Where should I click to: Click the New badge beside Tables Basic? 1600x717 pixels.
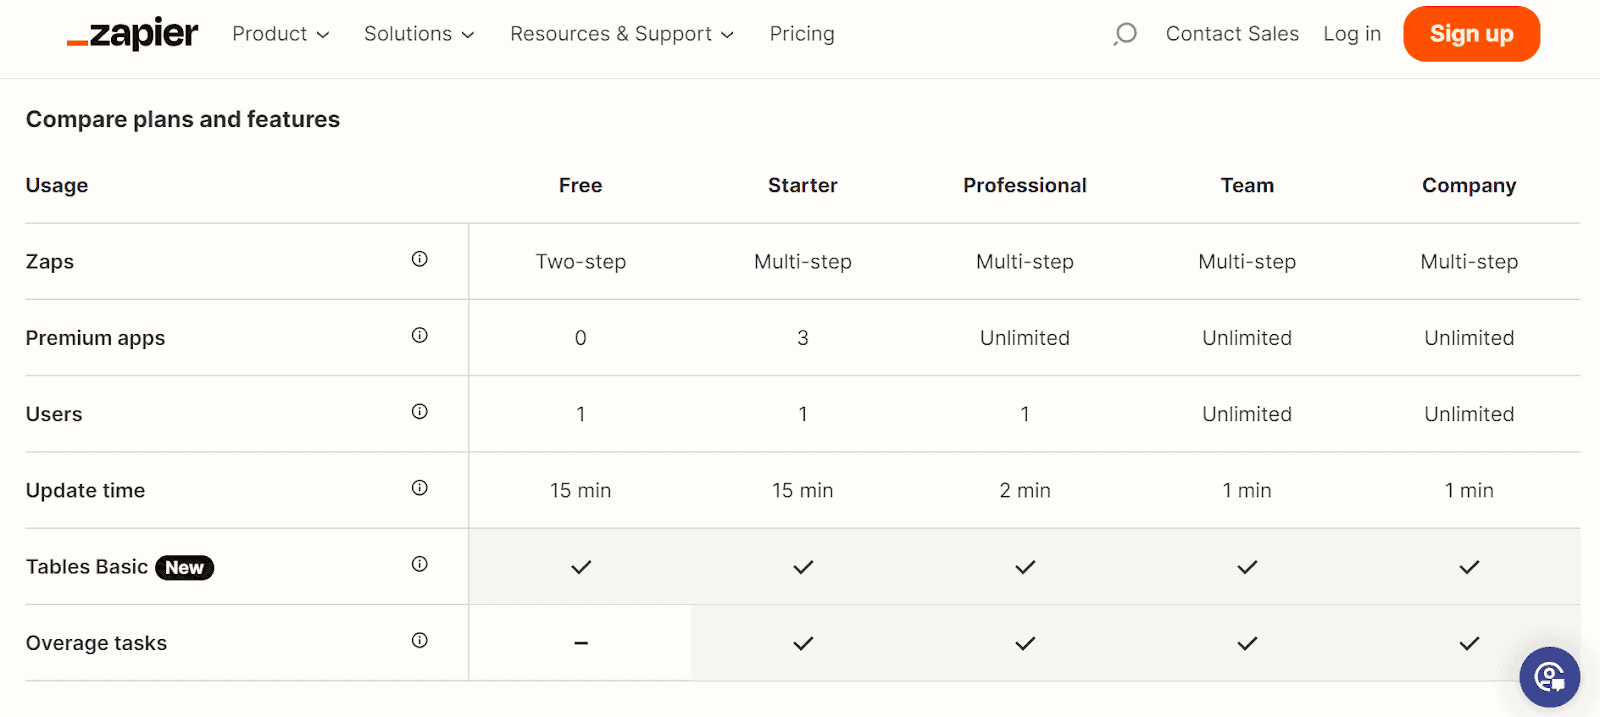point(185,568)
